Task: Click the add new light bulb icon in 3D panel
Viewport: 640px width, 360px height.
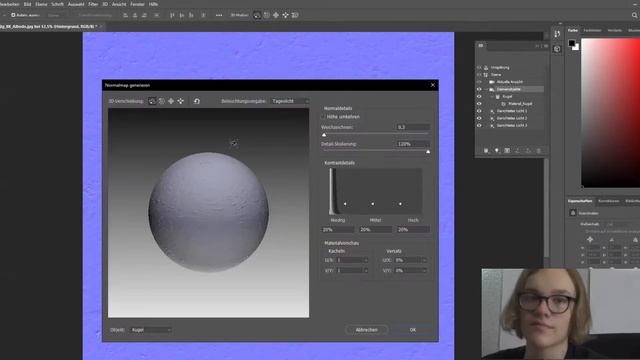Action: point(497,151)
